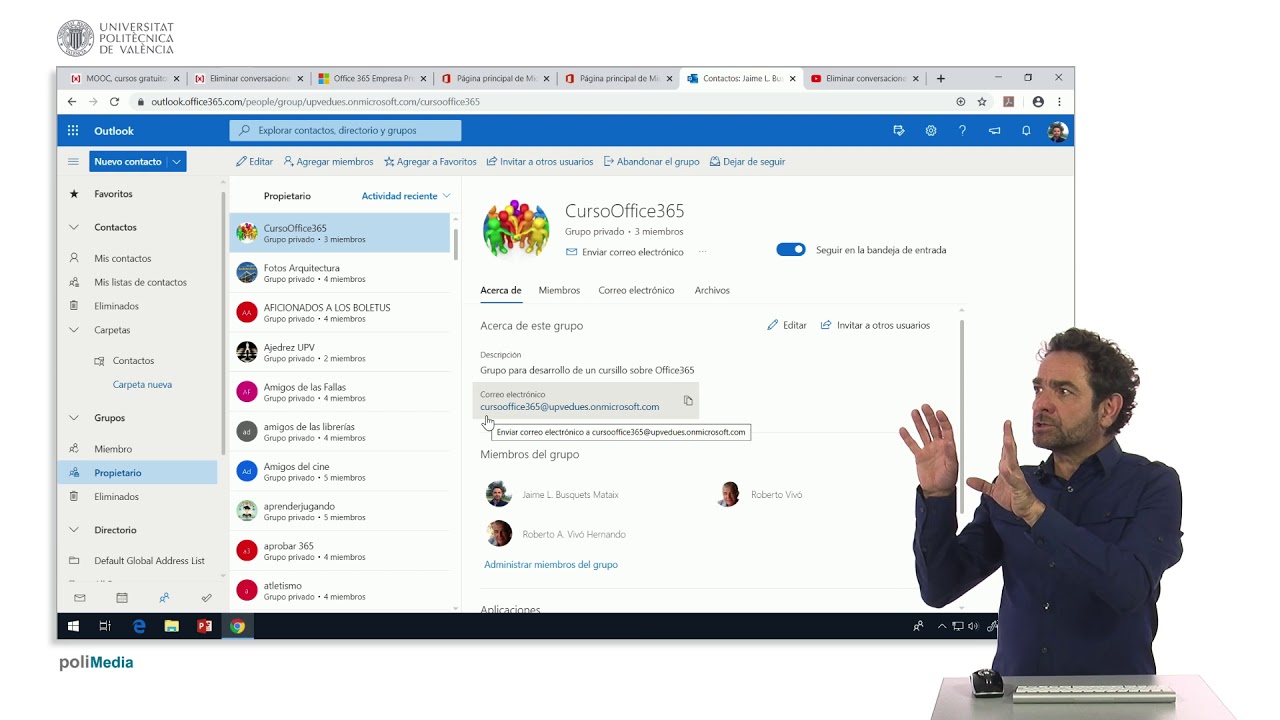1280x720 pixels.
Task: Click the megaphone feedback icon
Action: [994, 131]
